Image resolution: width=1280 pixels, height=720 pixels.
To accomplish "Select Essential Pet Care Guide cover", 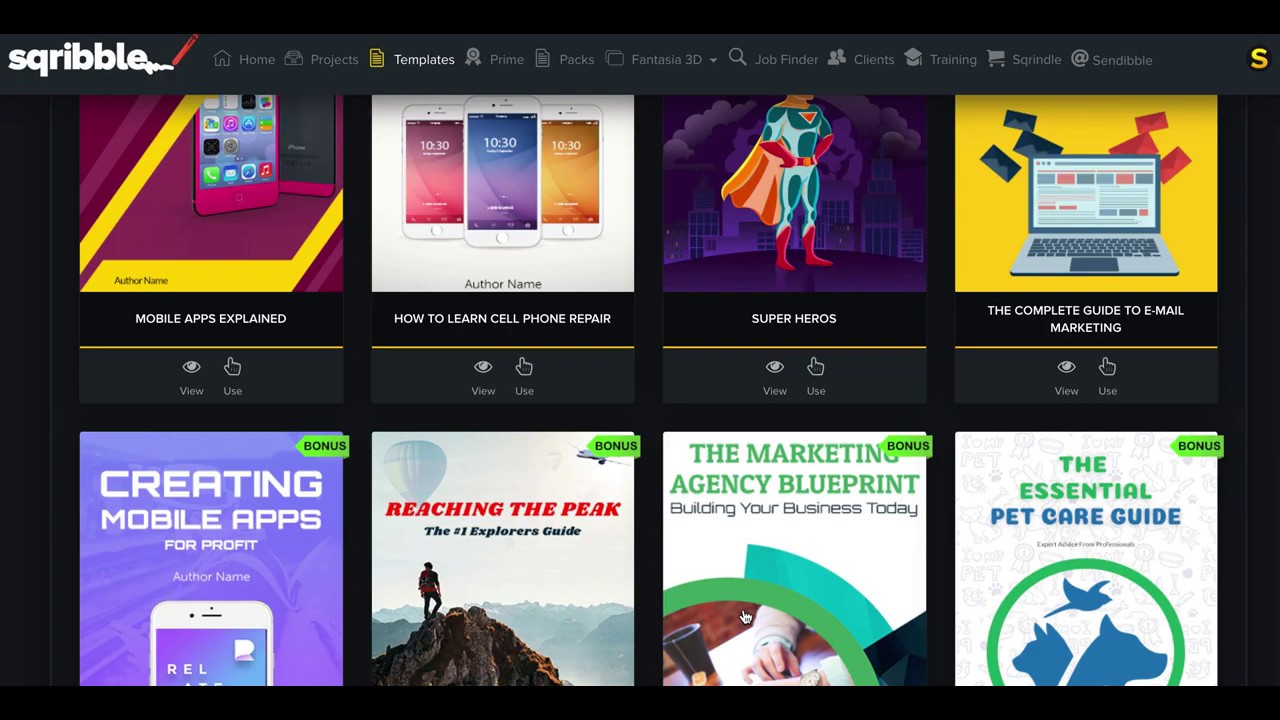I will click(1086, 559).
